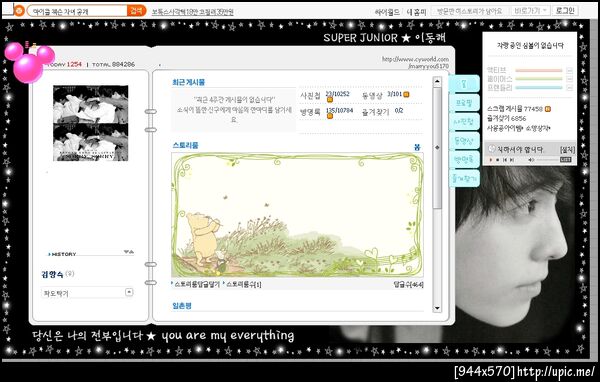Image resolution: width=600 pixels, height=382 pixels.
Task: Click the TODAY 1254 visitor count
Action: pos(64,64)
